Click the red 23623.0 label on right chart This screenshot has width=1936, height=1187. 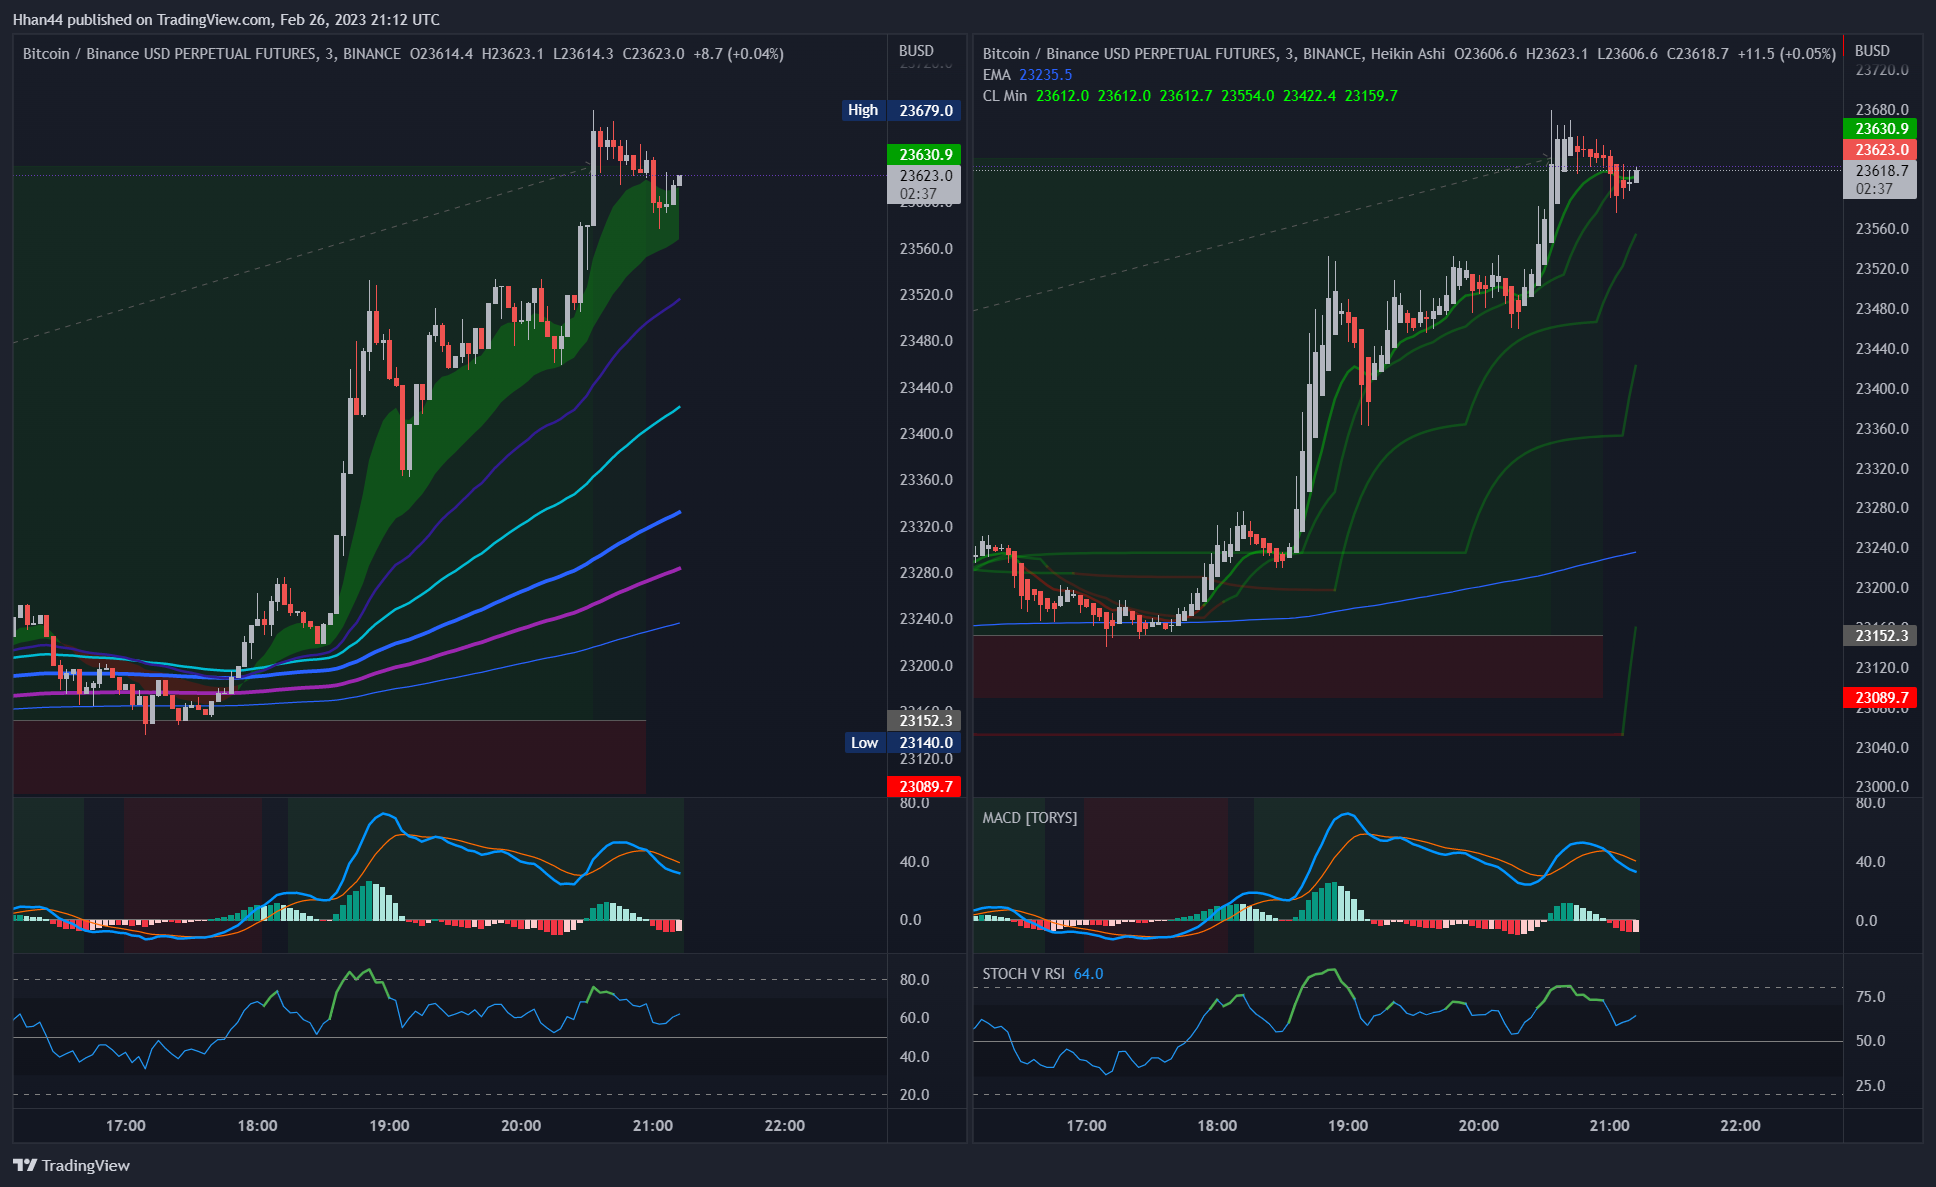[1881, 149]
